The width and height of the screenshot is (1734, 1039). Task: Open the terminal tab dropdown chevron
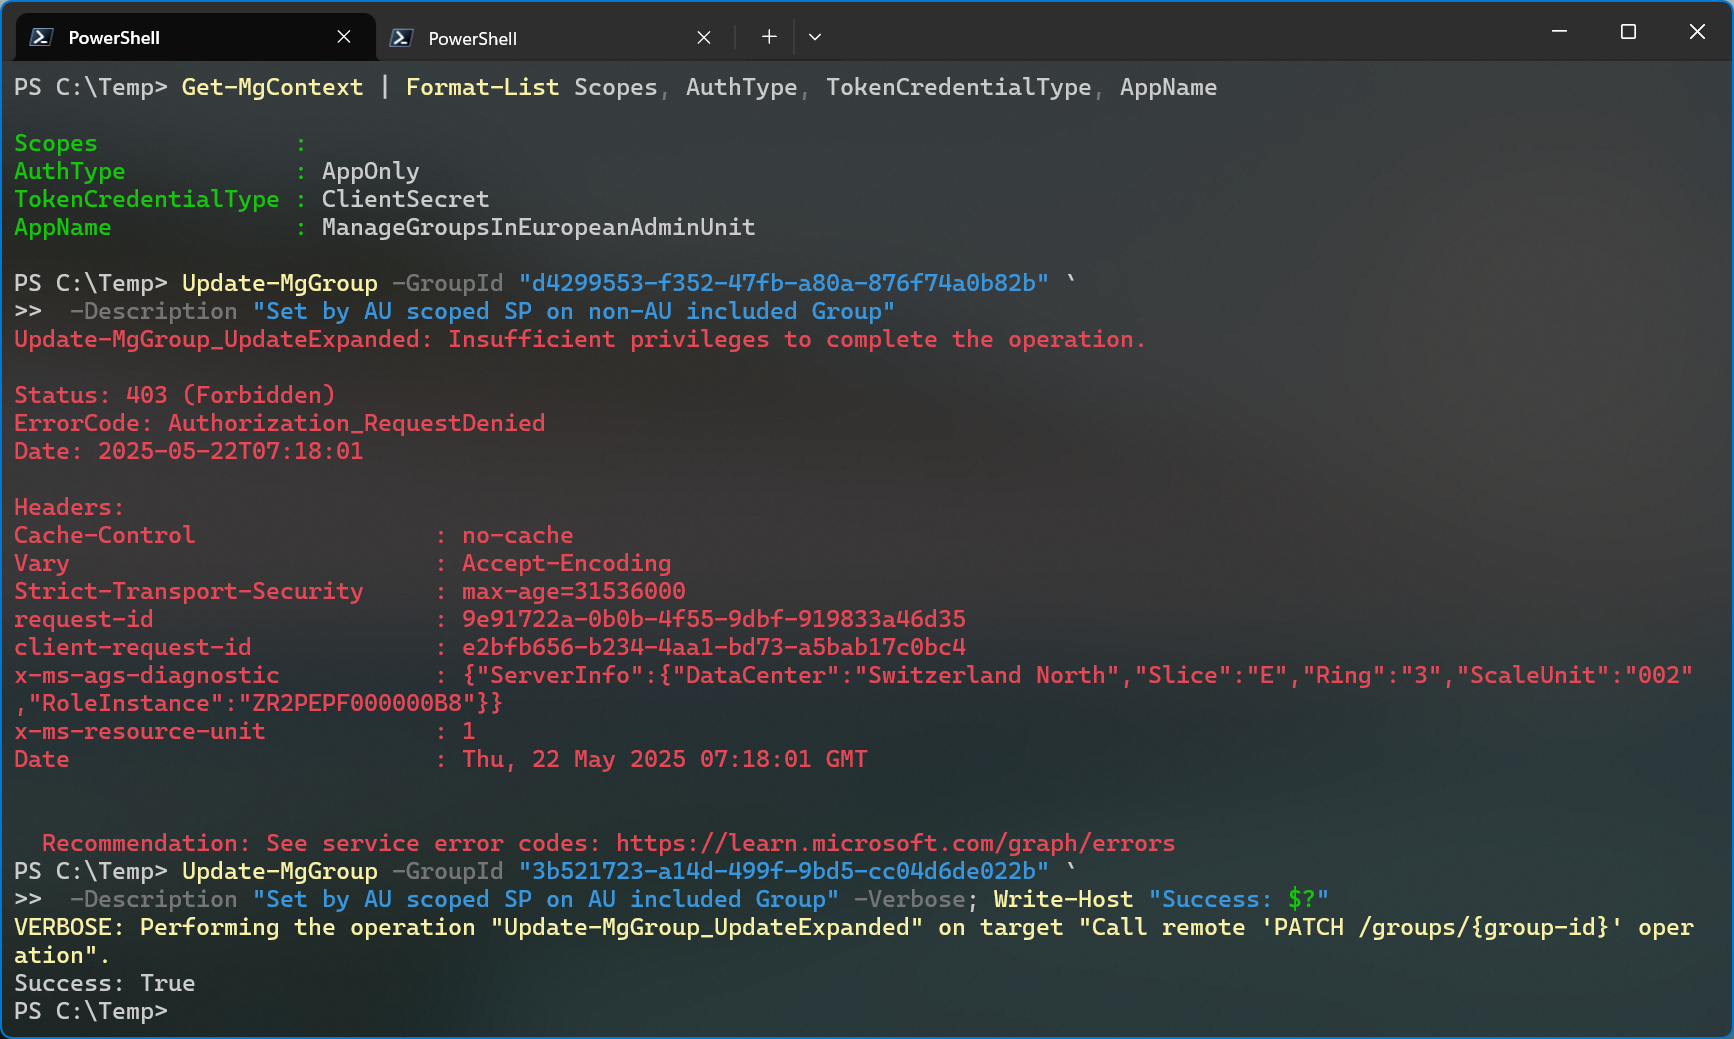tap(814, 37)
